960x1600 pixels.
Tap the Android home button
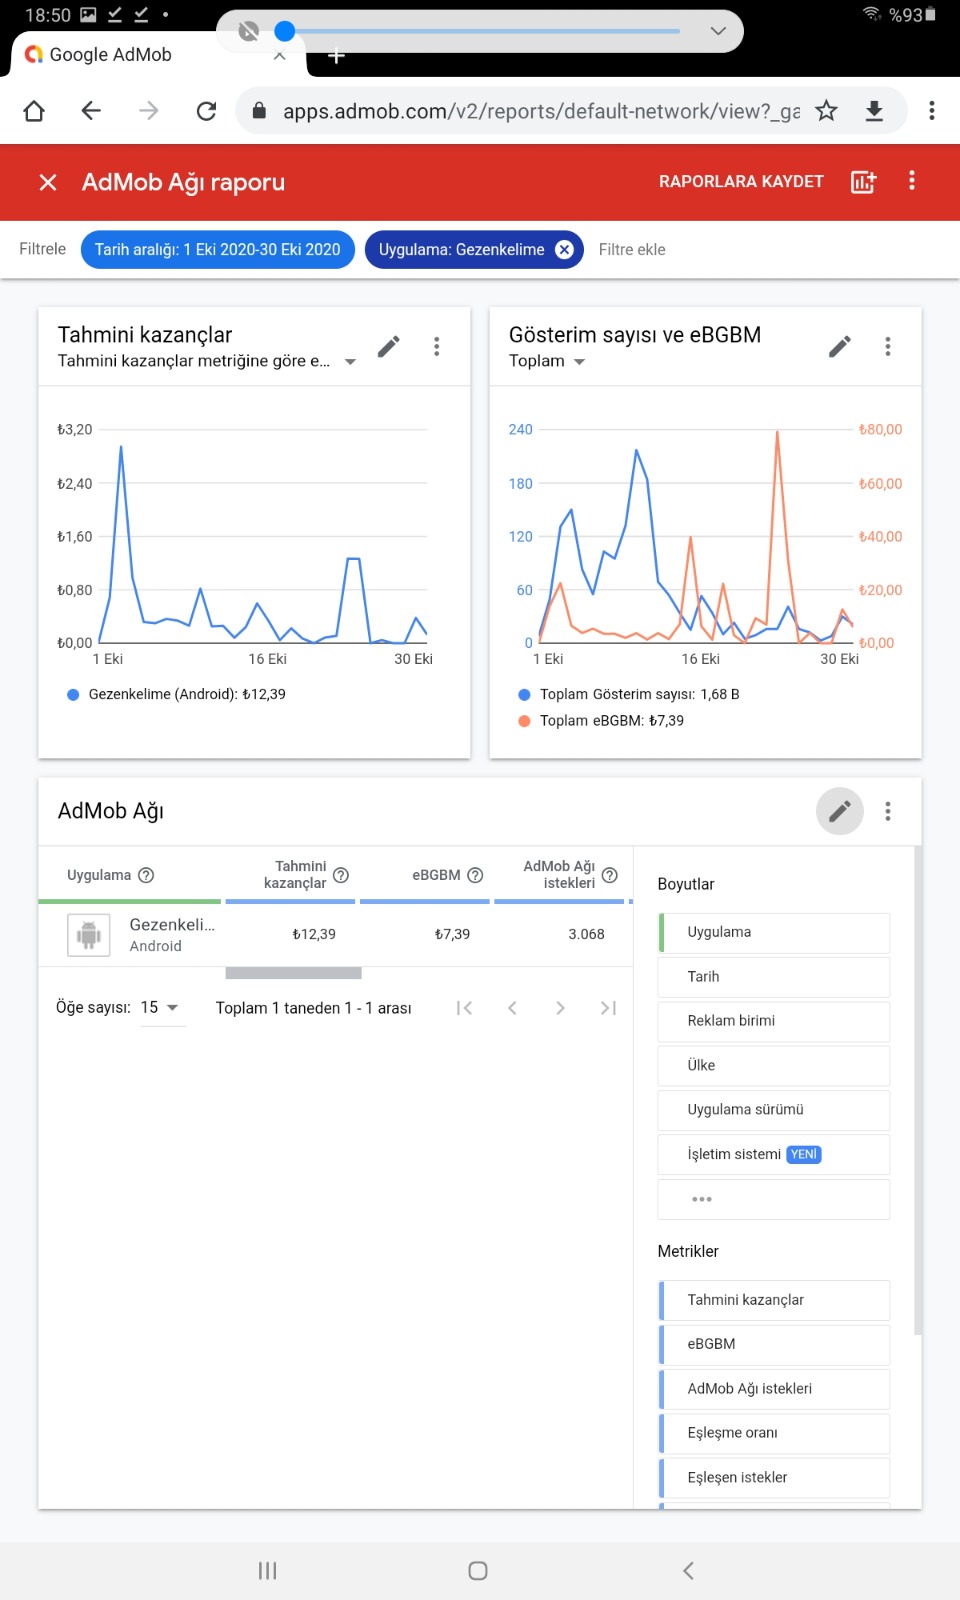click(x=478, y=1571)
